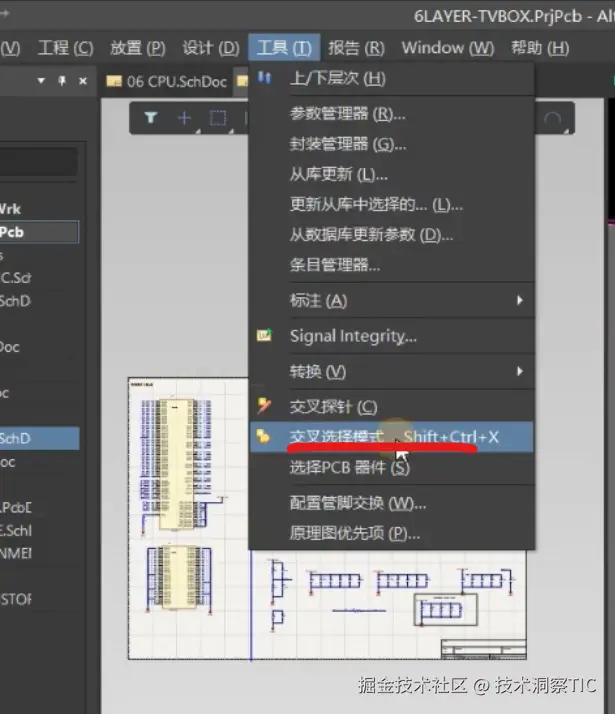
Task: Pin the Projects panel
Action: 62,81
